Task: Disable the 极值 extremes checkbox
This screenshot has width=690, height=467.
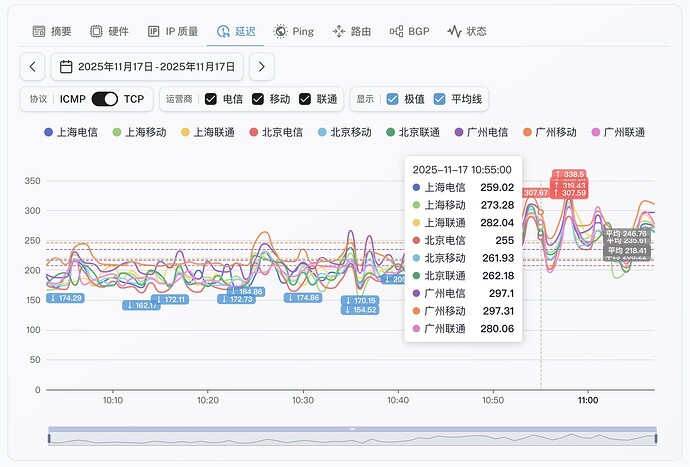Action: (x=392, y=99)
